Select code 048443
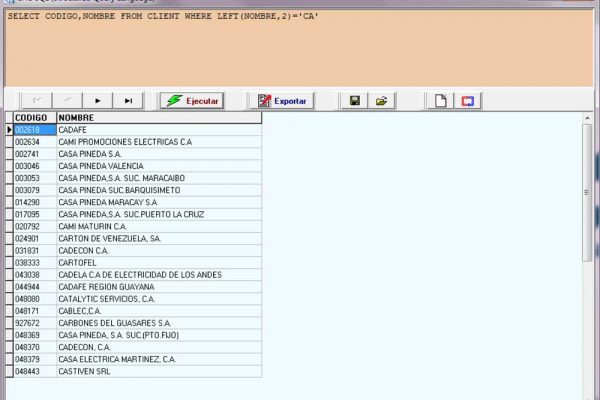The height and width of the screenshot is (400, 600). tap(35, 371)
